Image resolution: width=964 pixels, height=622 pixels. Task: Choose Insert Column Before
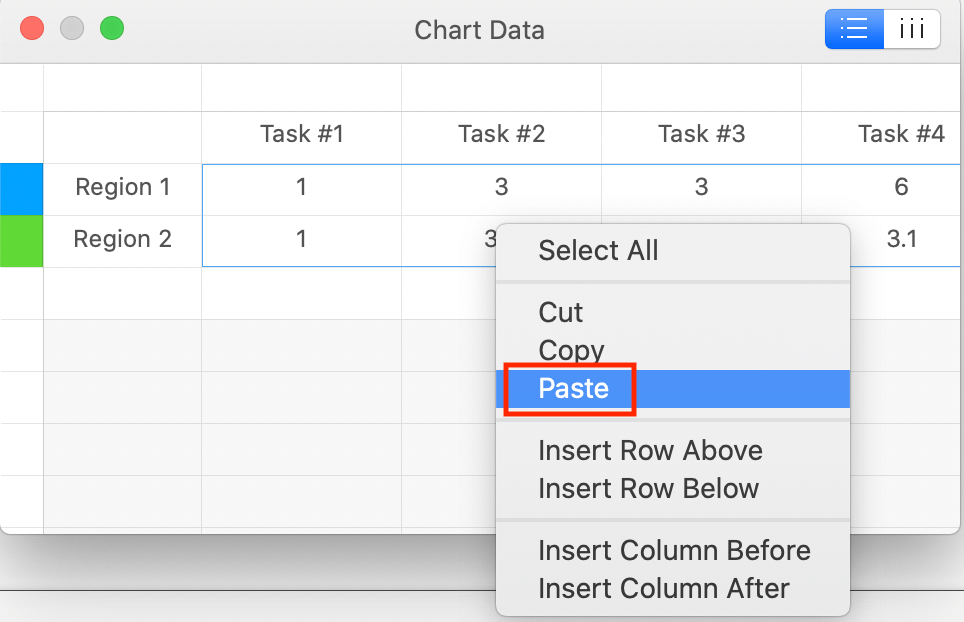coord(674,550)
